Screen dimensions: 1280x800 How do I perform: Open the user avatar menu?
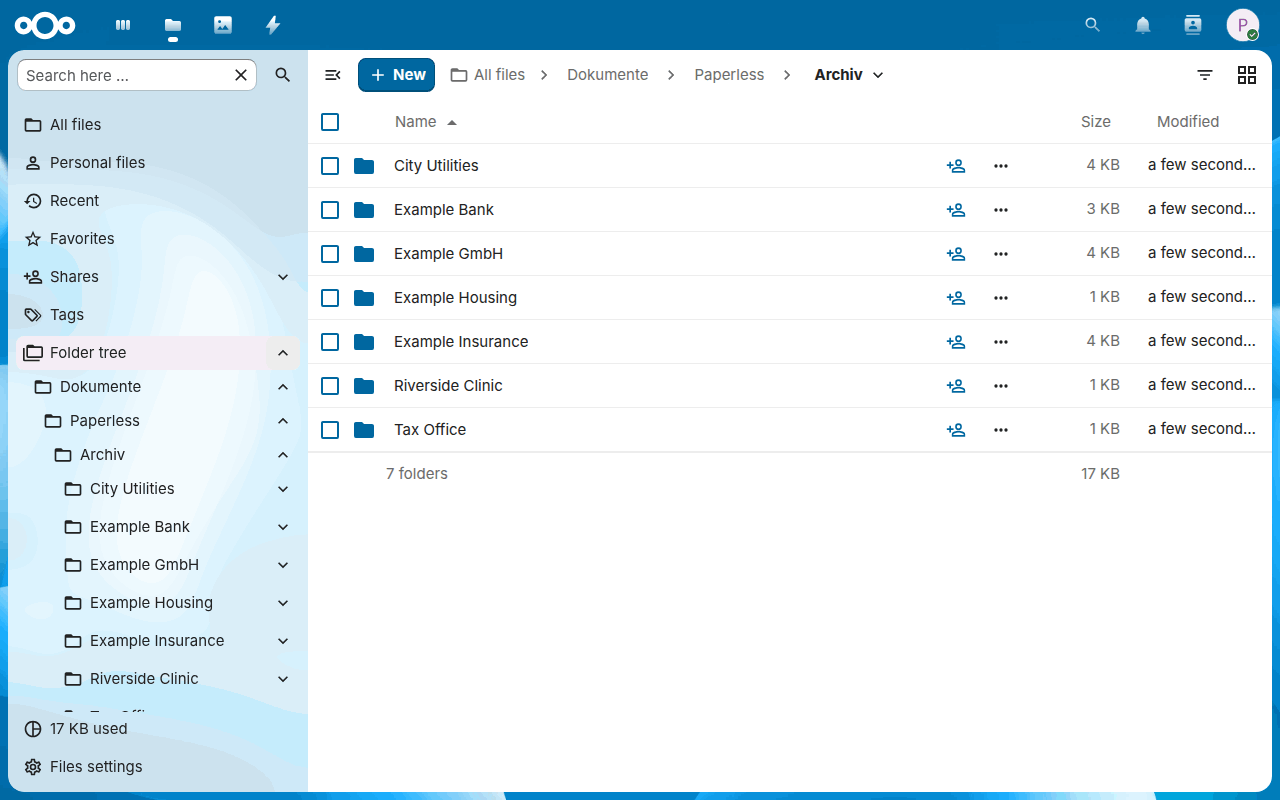(x=1243, y=25)
